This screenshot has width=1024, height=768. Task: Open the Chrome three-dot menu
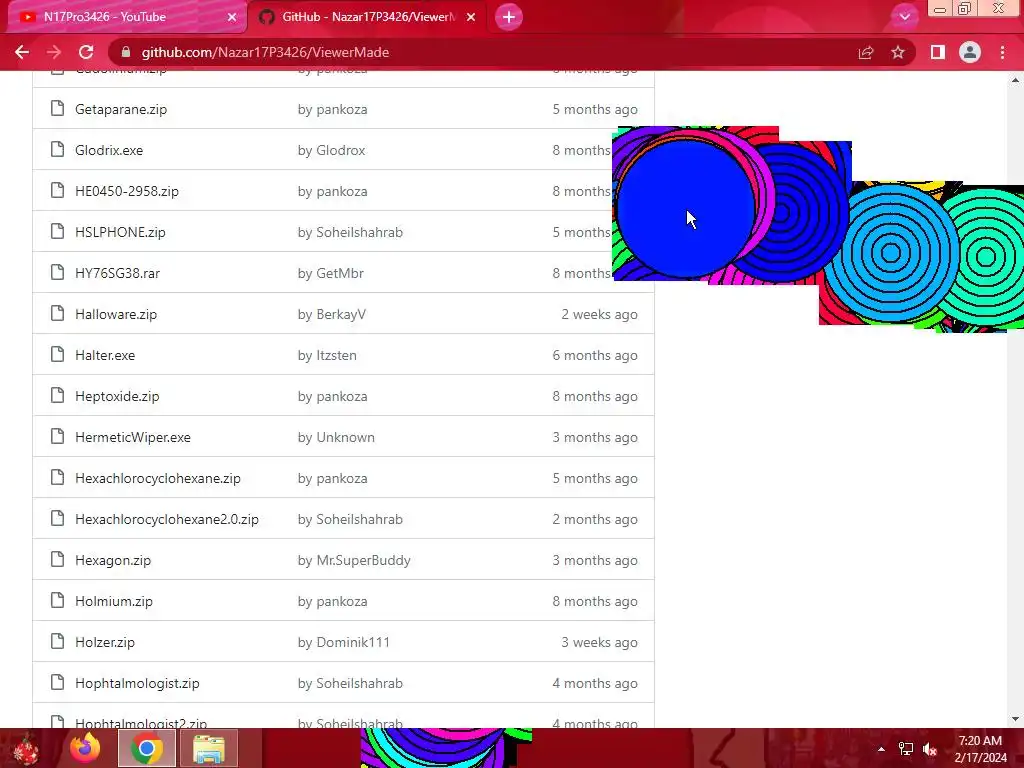click(1002, 52)
